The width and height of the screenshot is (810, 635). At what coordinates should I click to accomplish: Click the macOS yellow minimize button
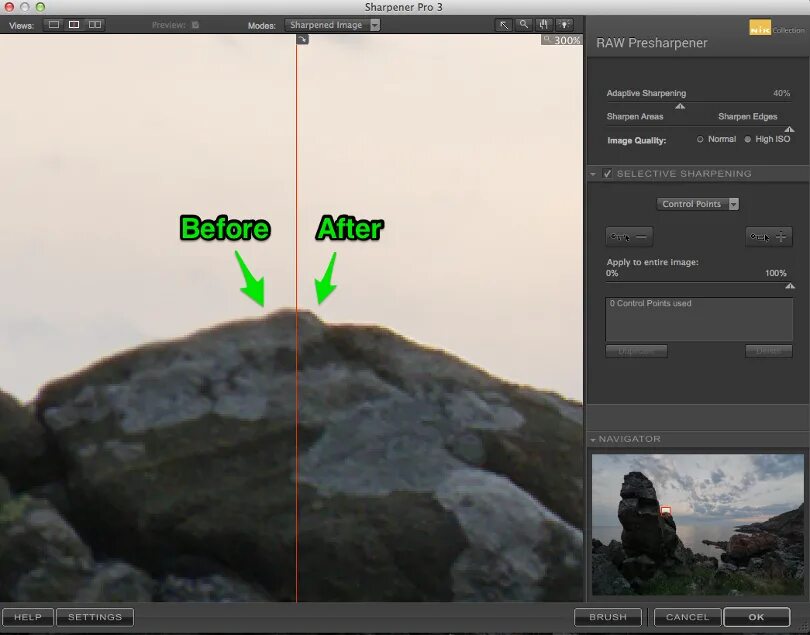tap(25, 7)
